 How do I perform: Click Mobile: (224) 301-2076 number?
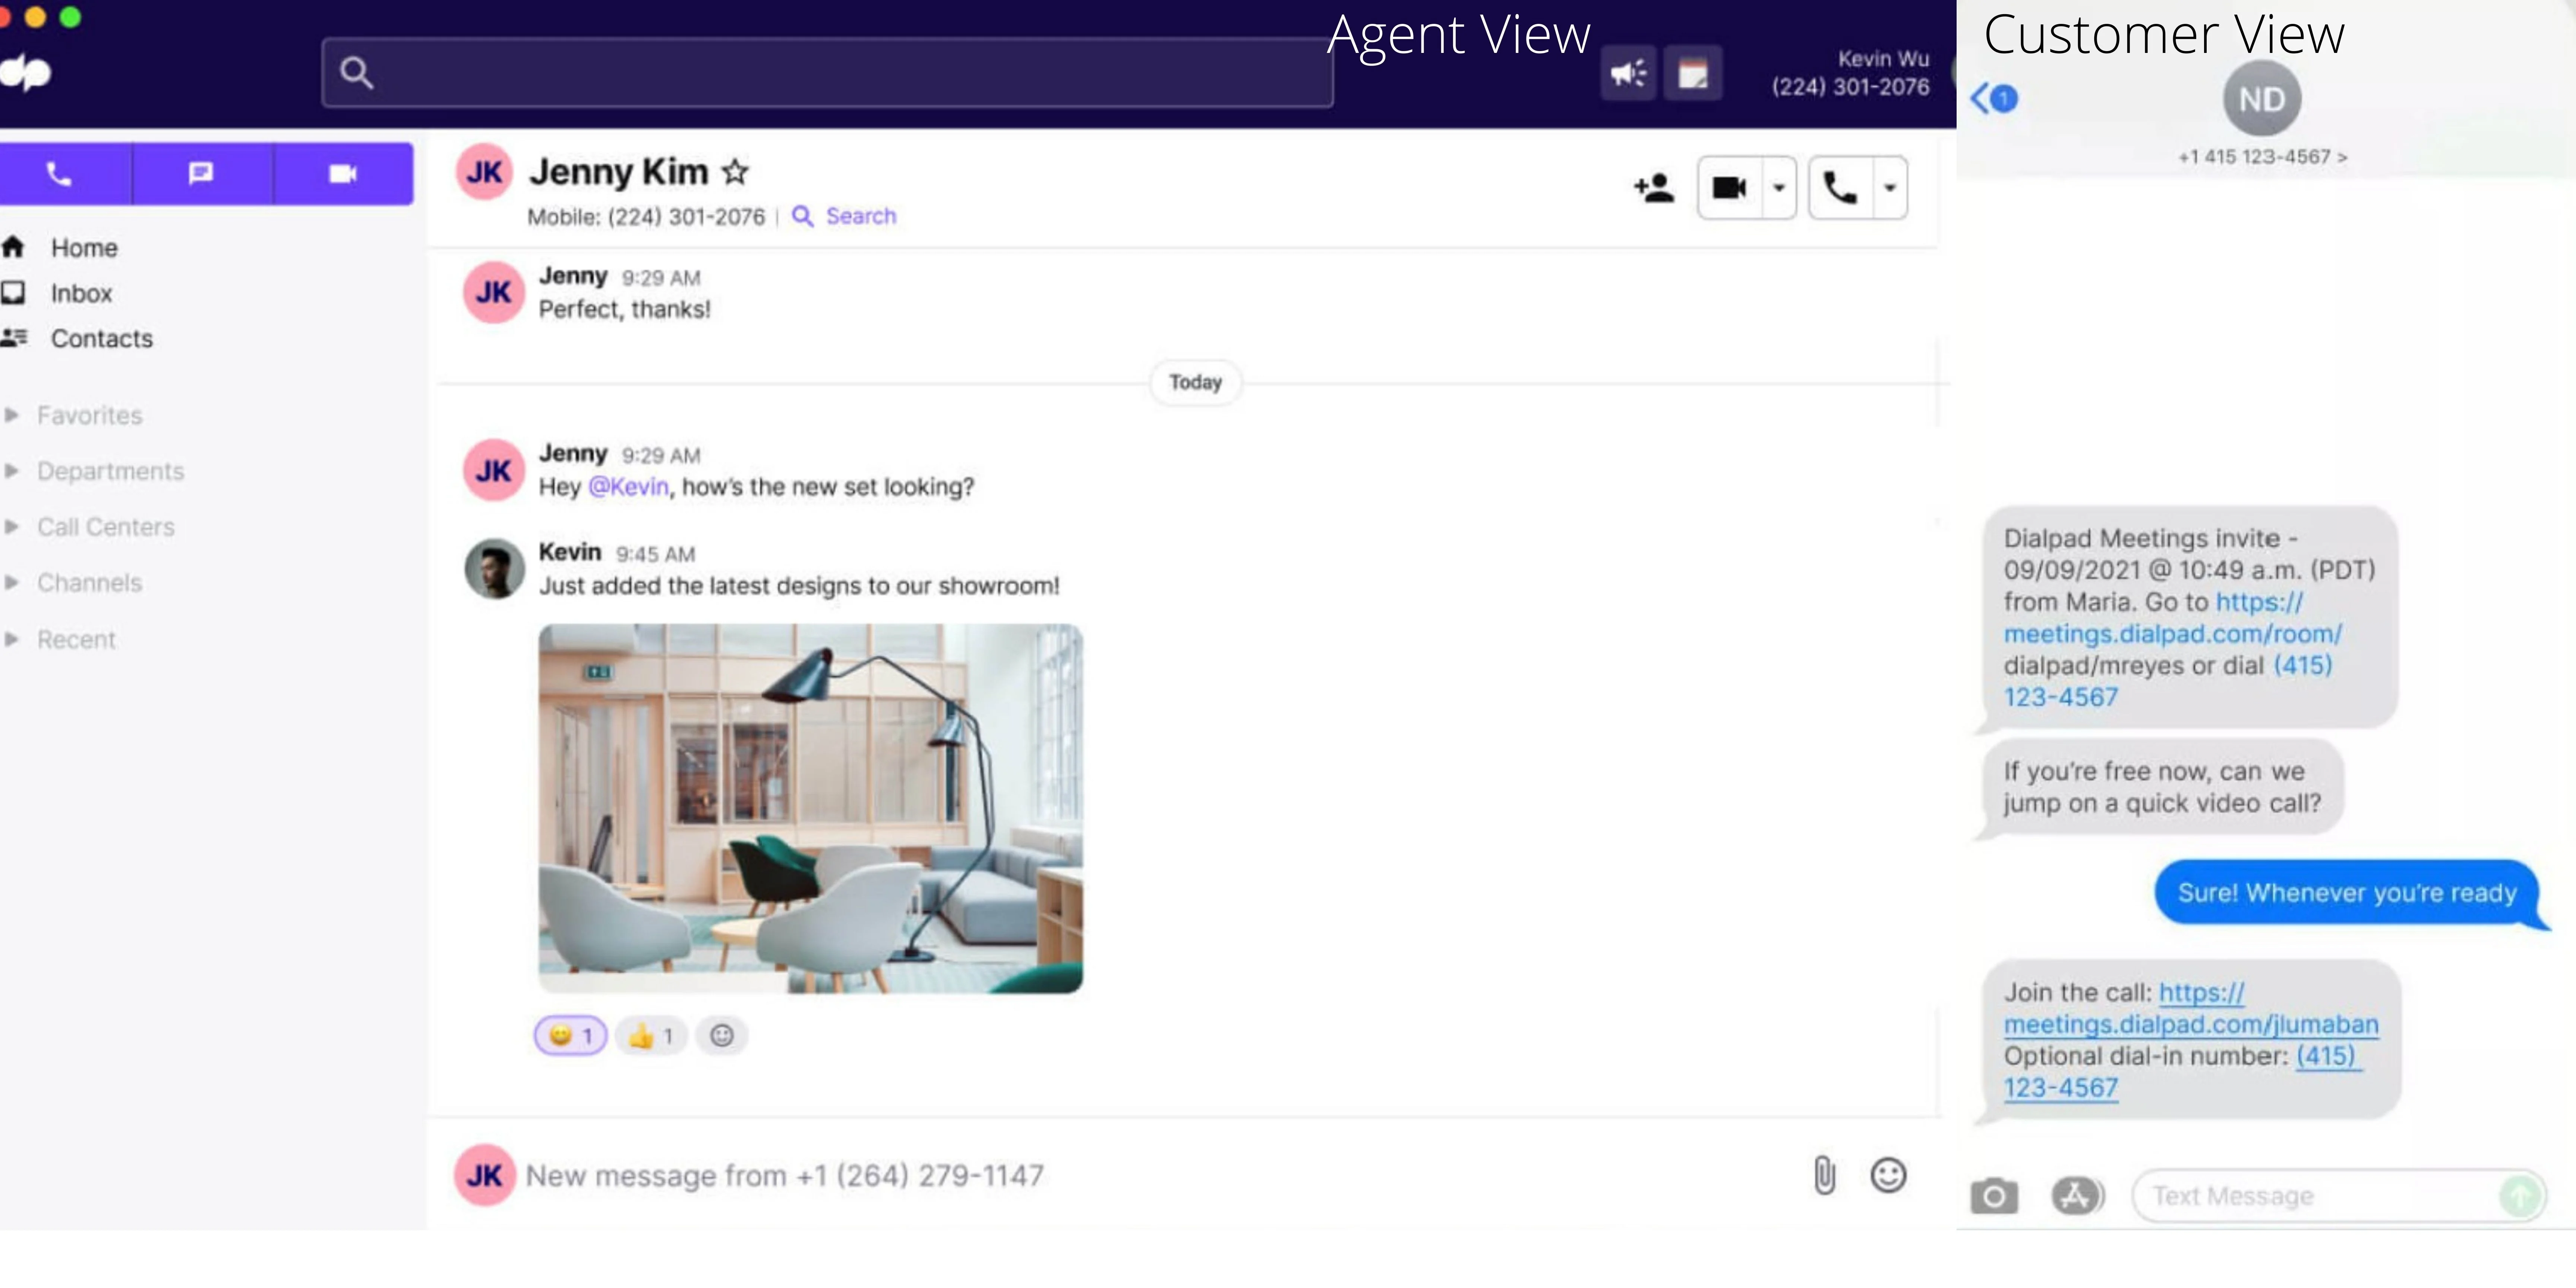tap(646, 217)
